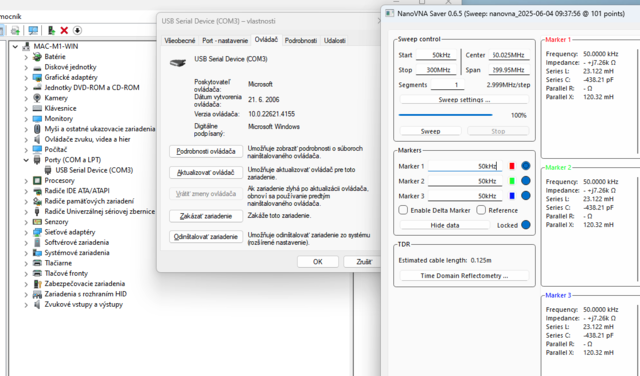
Task: Open the Podrobnosti tab
Action: (x=301, y=40)
